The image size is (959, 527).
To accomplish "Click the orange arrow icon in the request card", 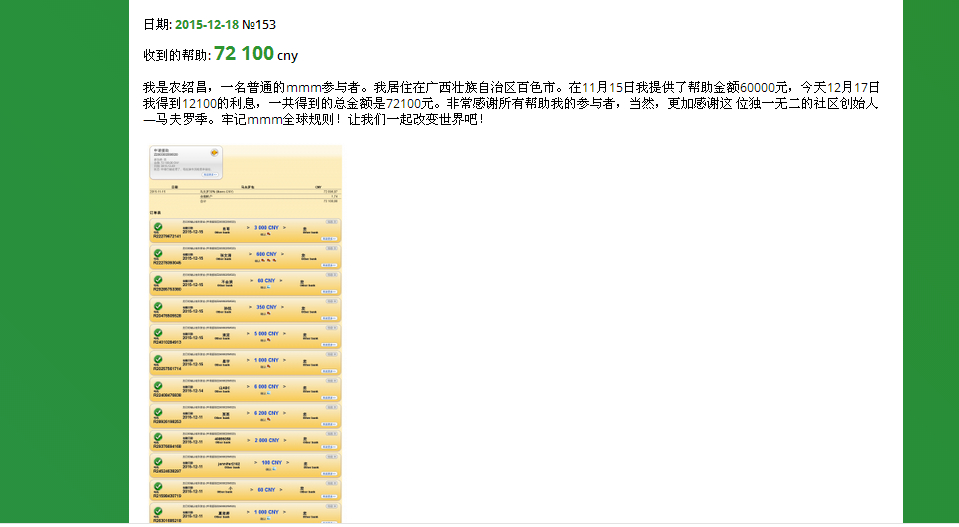I will (214, 153).
